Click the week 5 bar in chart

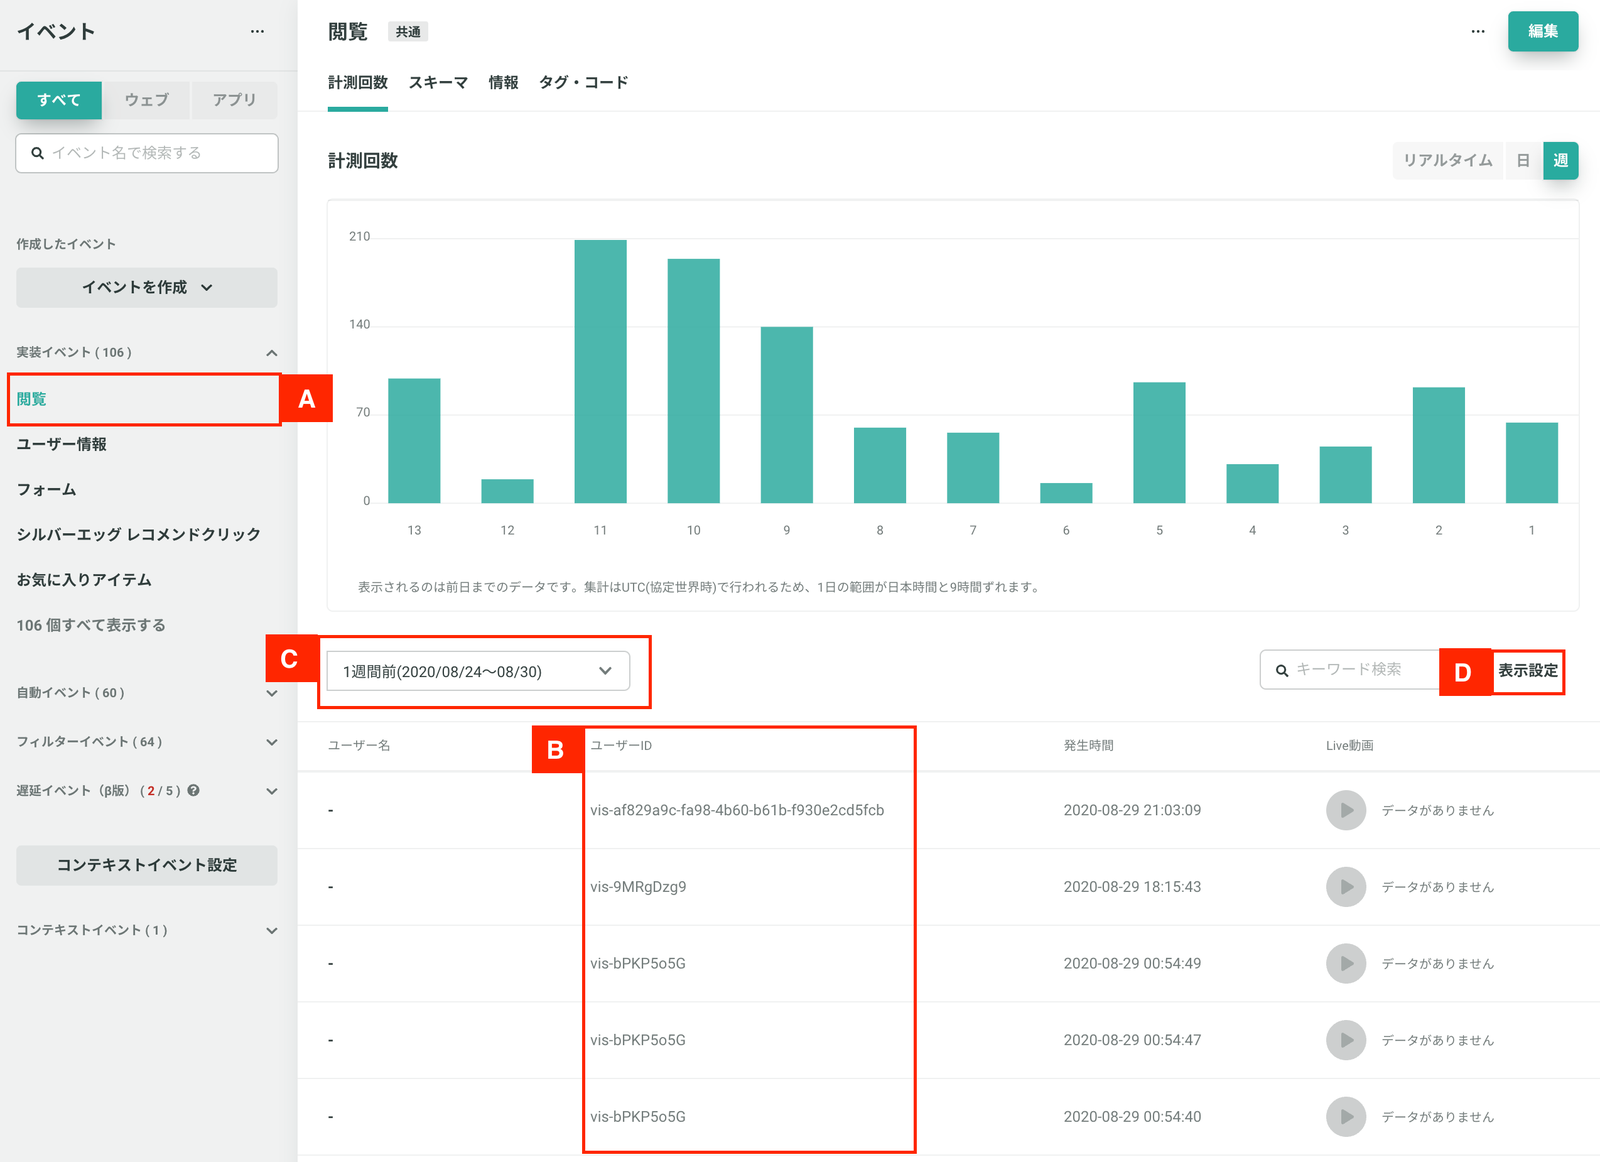coord(1159,442)
